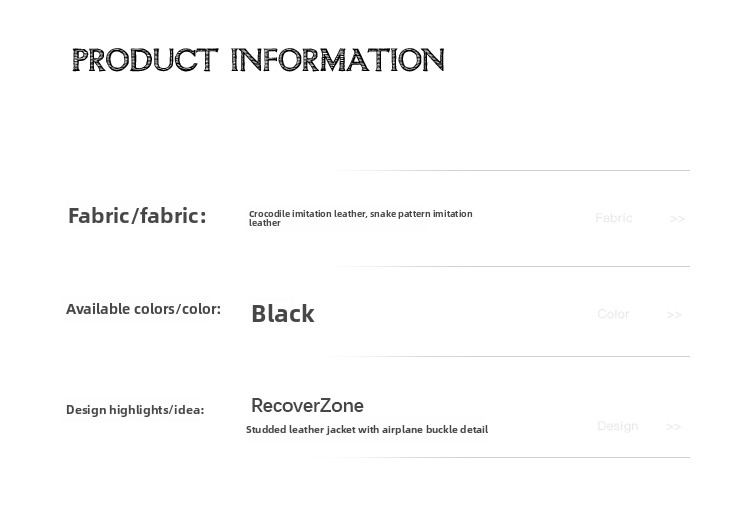Select the Studded leather jacket description
Image resolution: width=750 pixels, height=510 pixels.
click(367, 430)
